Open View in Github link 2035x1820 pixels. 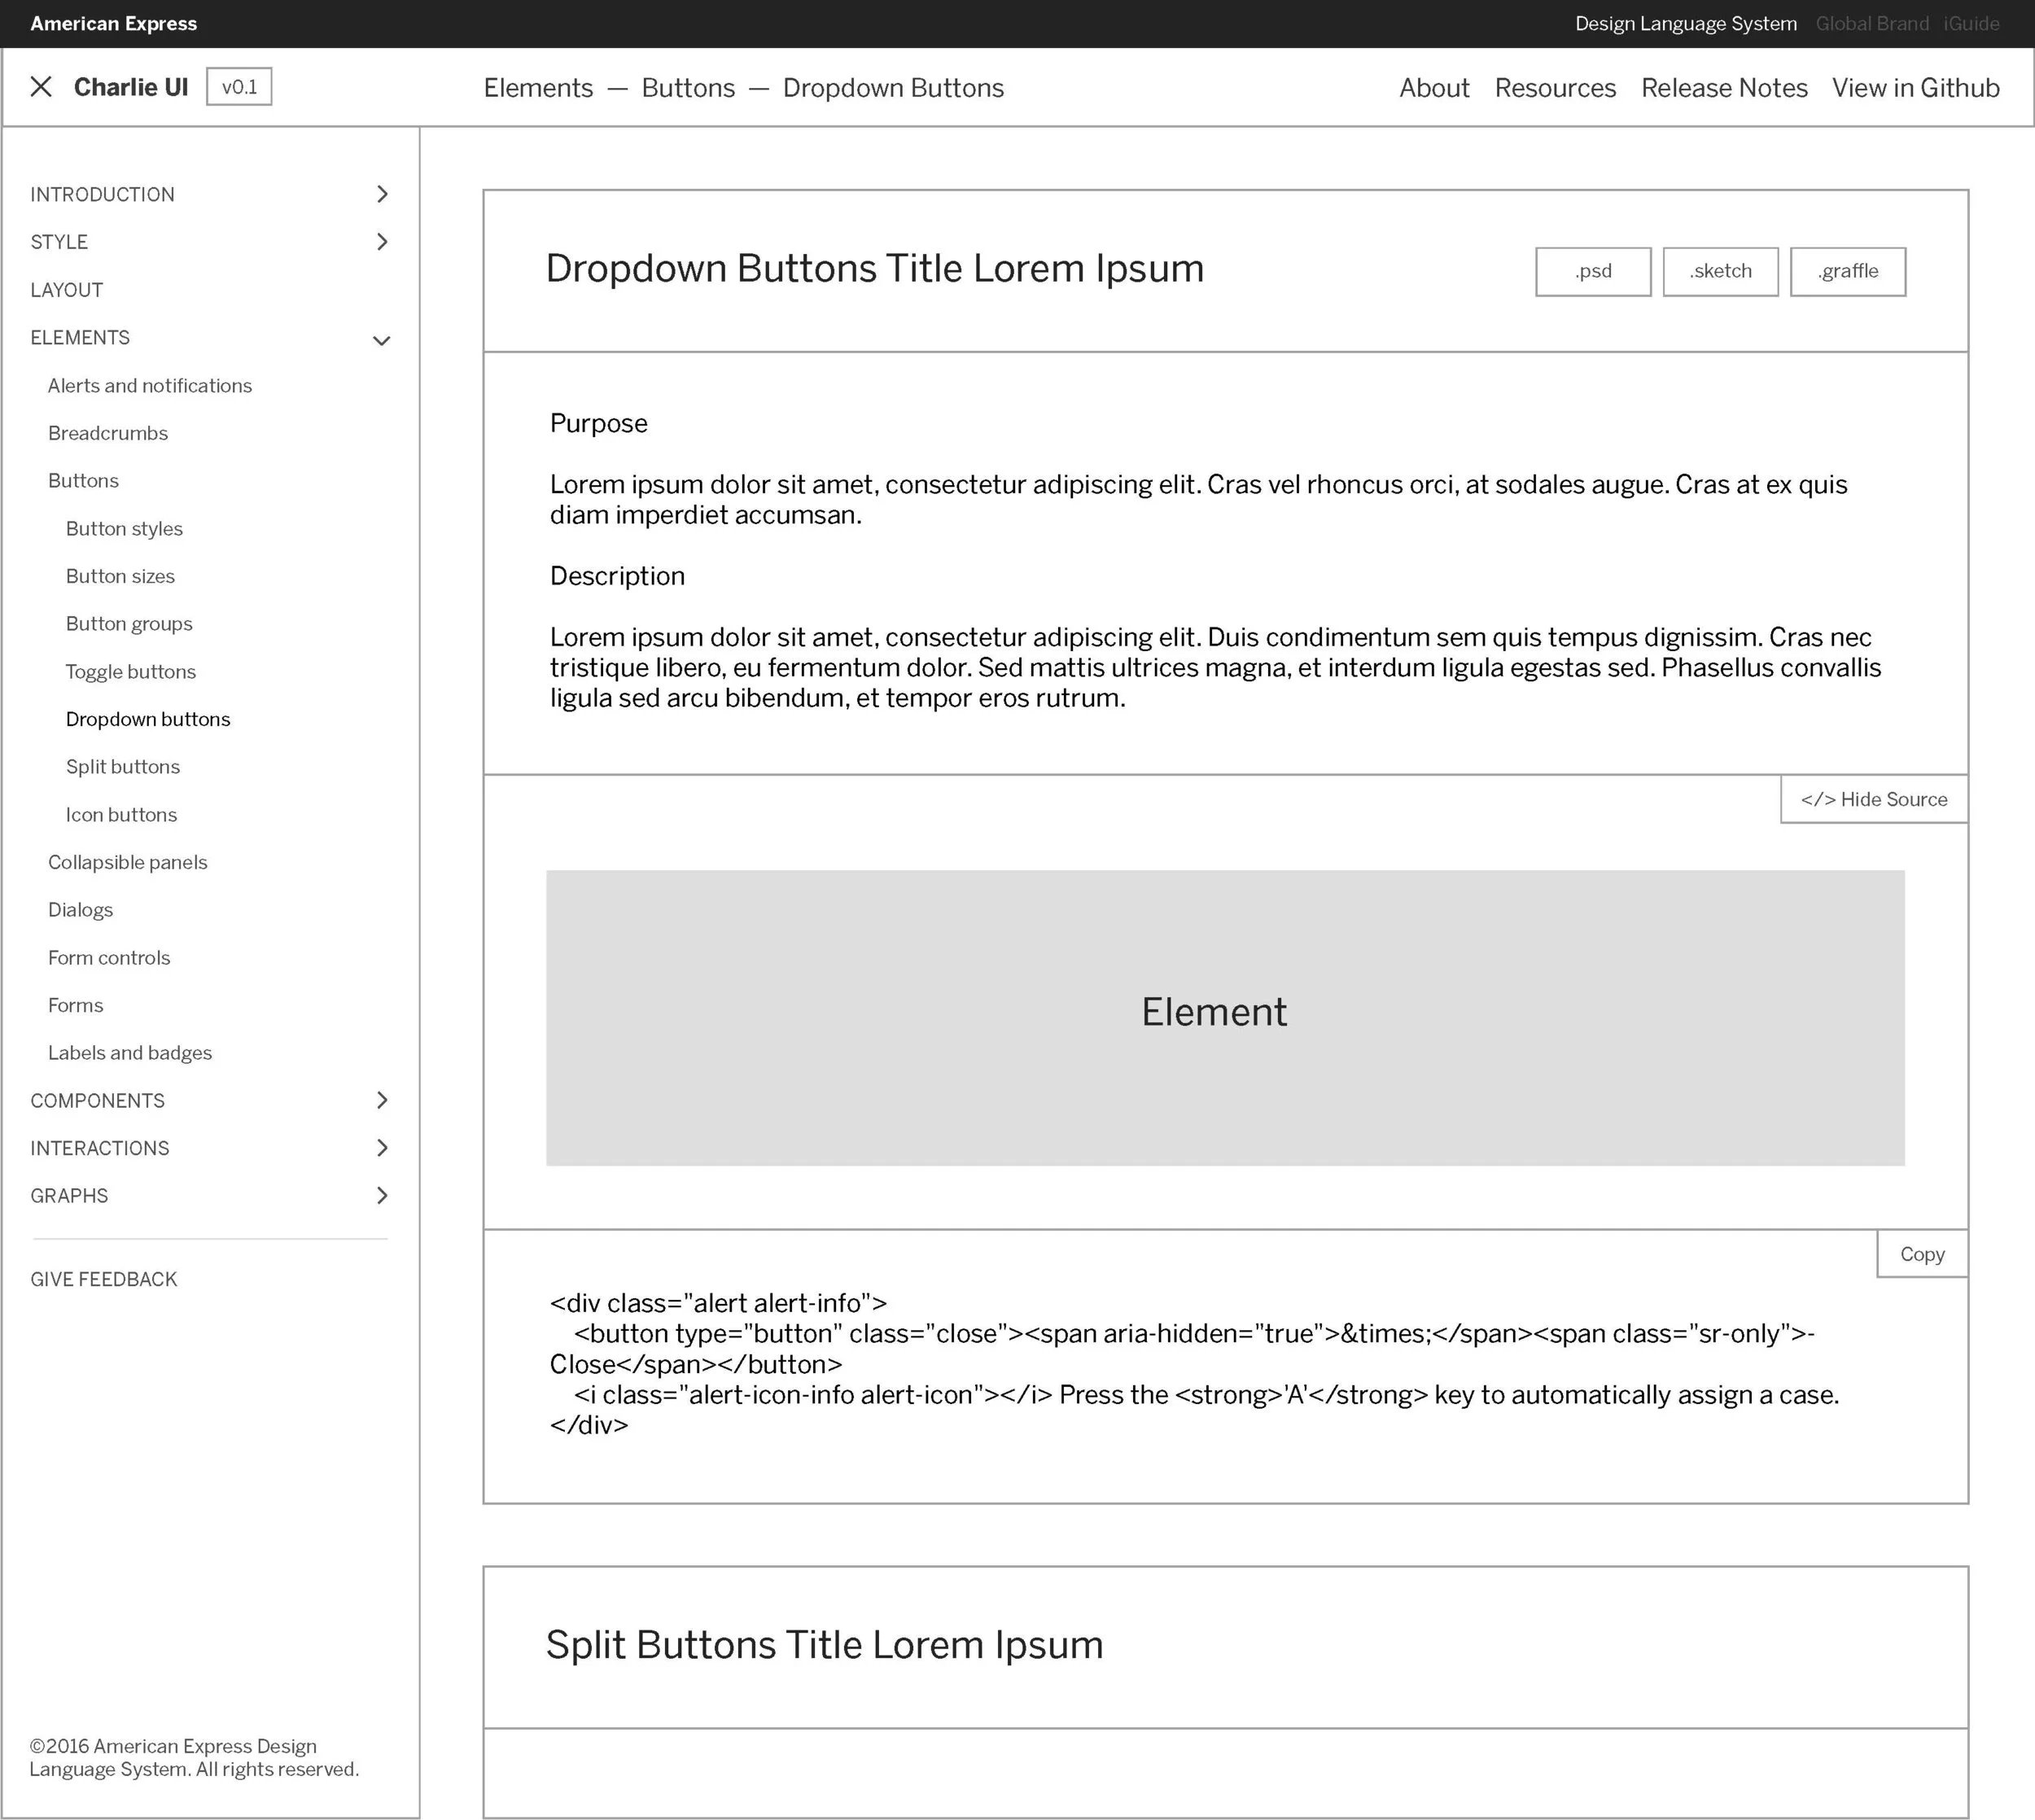[1915, 88]
